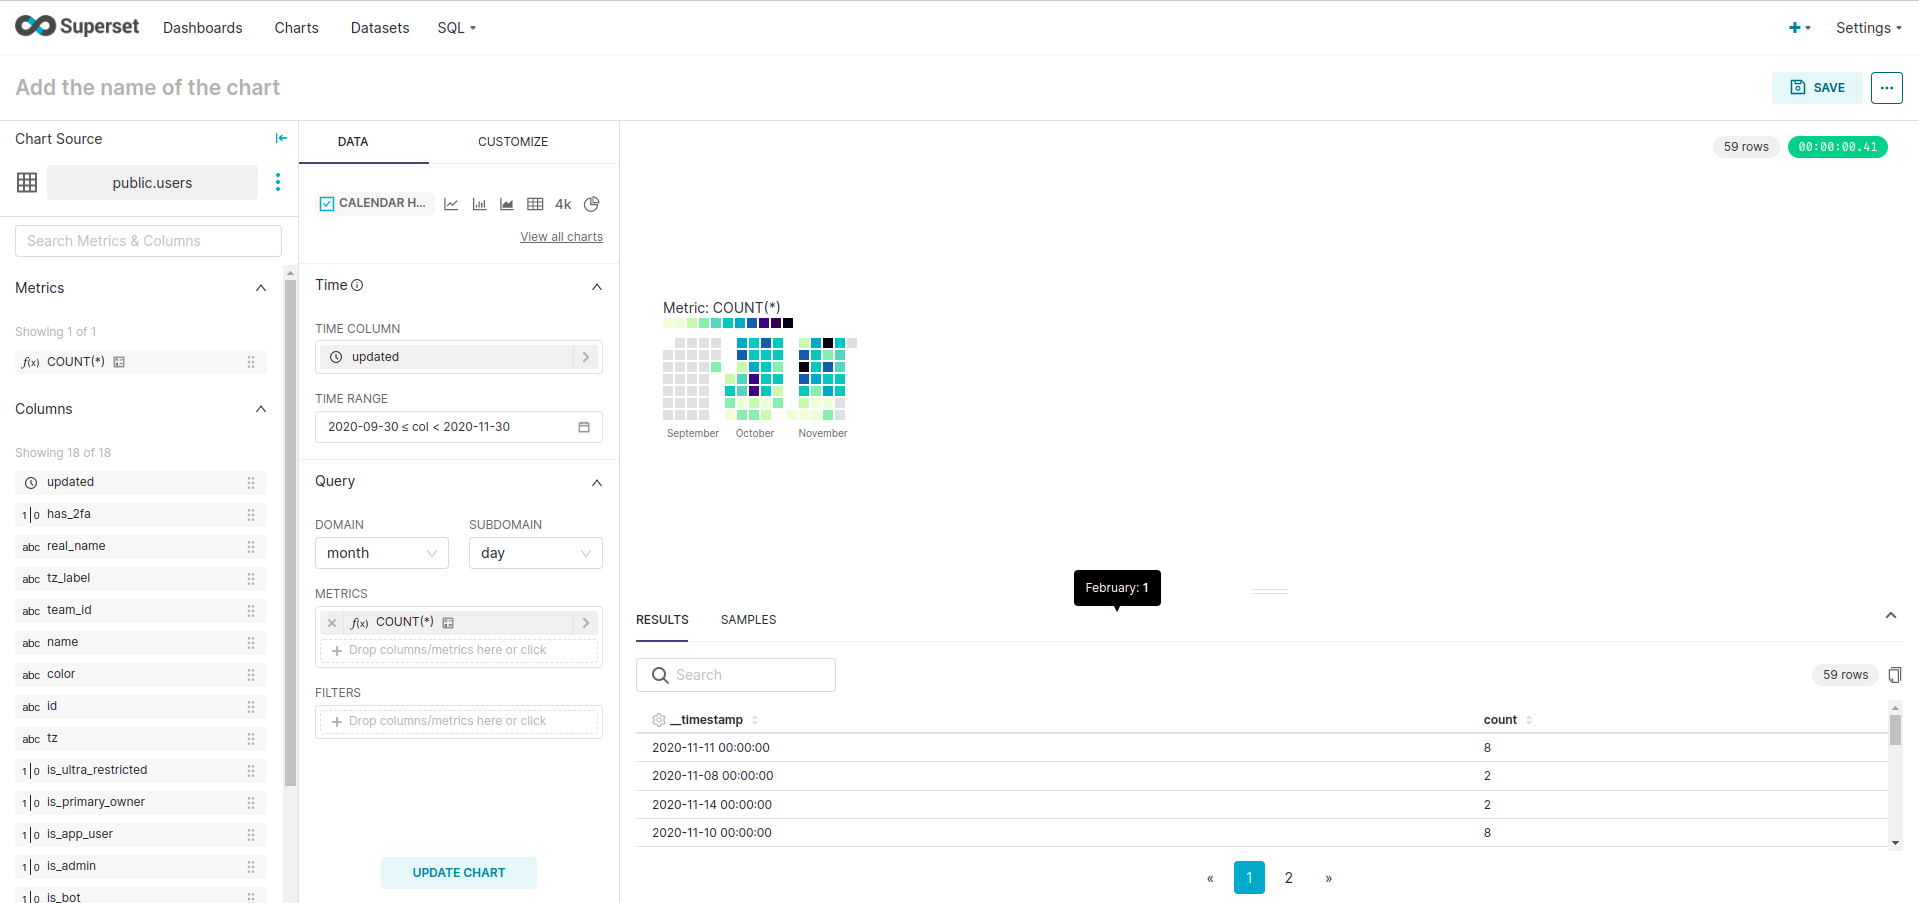
Task: Click the COUNT(*) certified info icon in Metrics list
Action: point(119,362)
